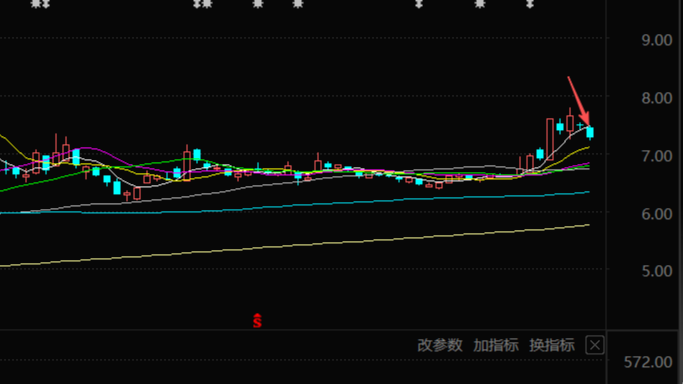Click the red S signal marker

(257, 320)
